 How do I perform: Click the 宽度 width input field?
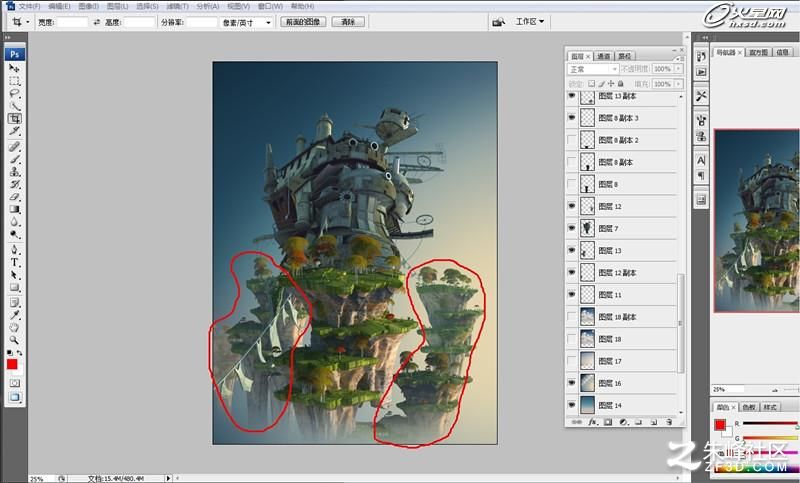click(72, 22)
